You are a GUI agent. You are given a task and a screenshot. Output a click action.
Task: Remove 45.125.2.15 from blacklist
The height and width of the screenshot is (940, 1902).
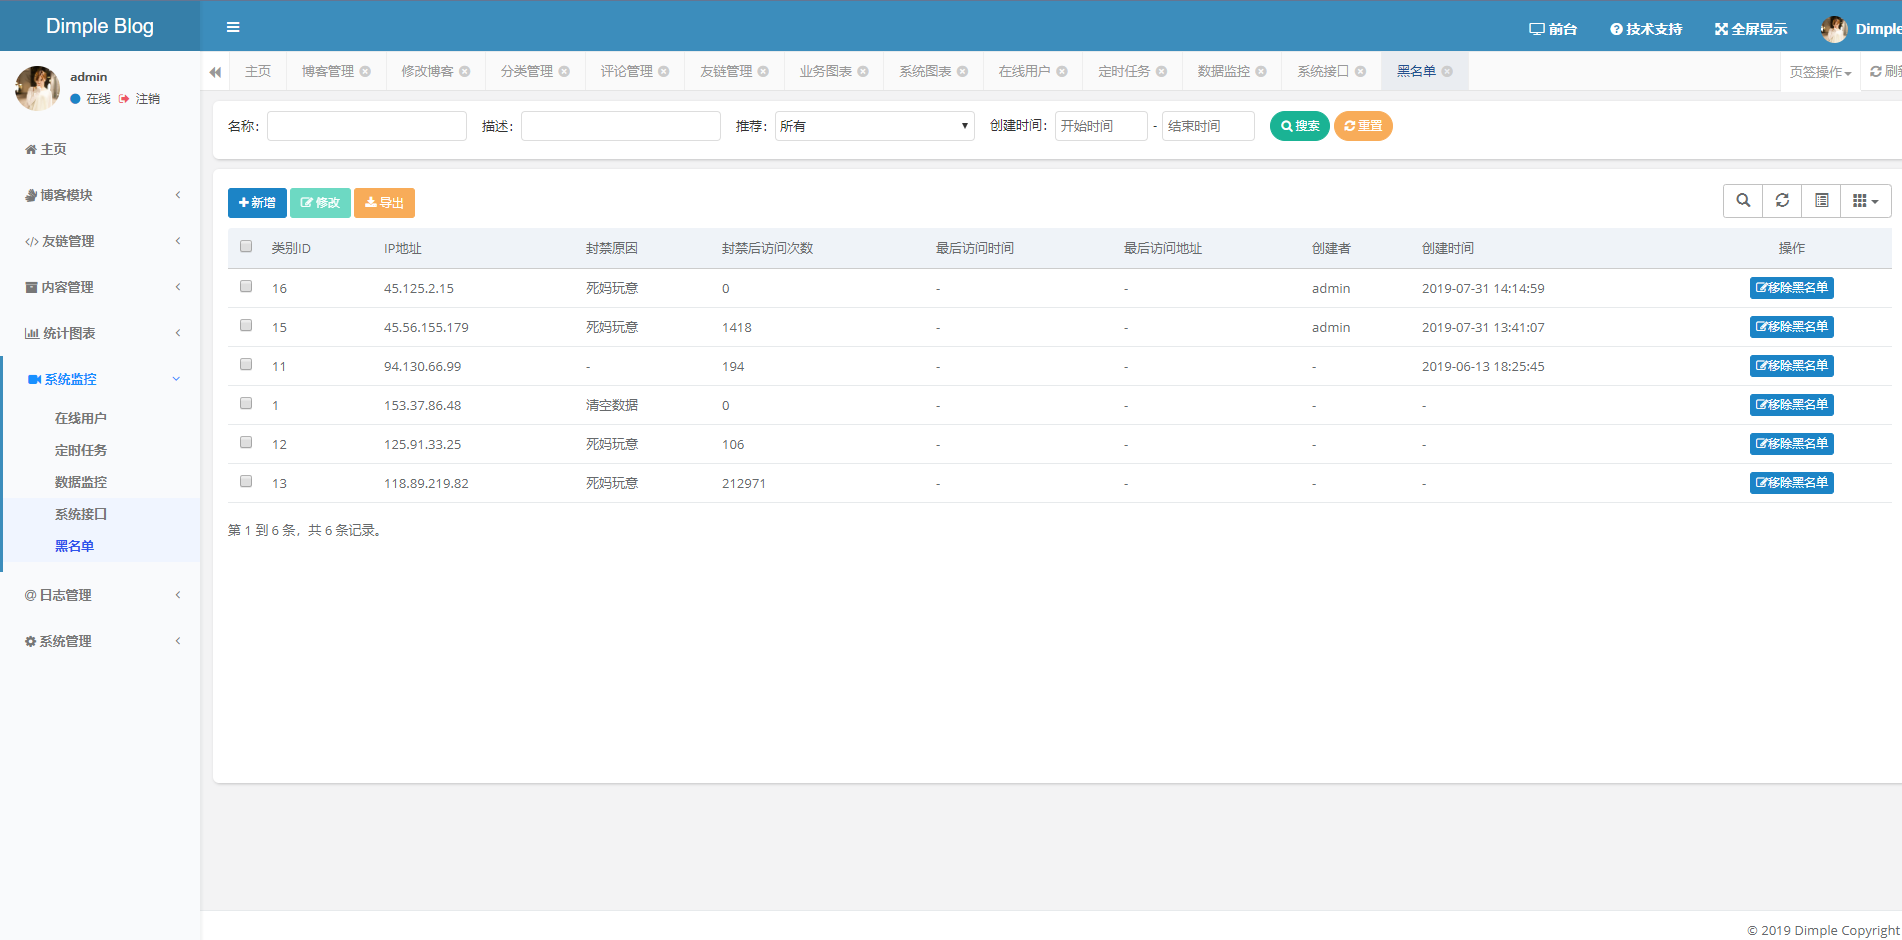[1791, 288]
